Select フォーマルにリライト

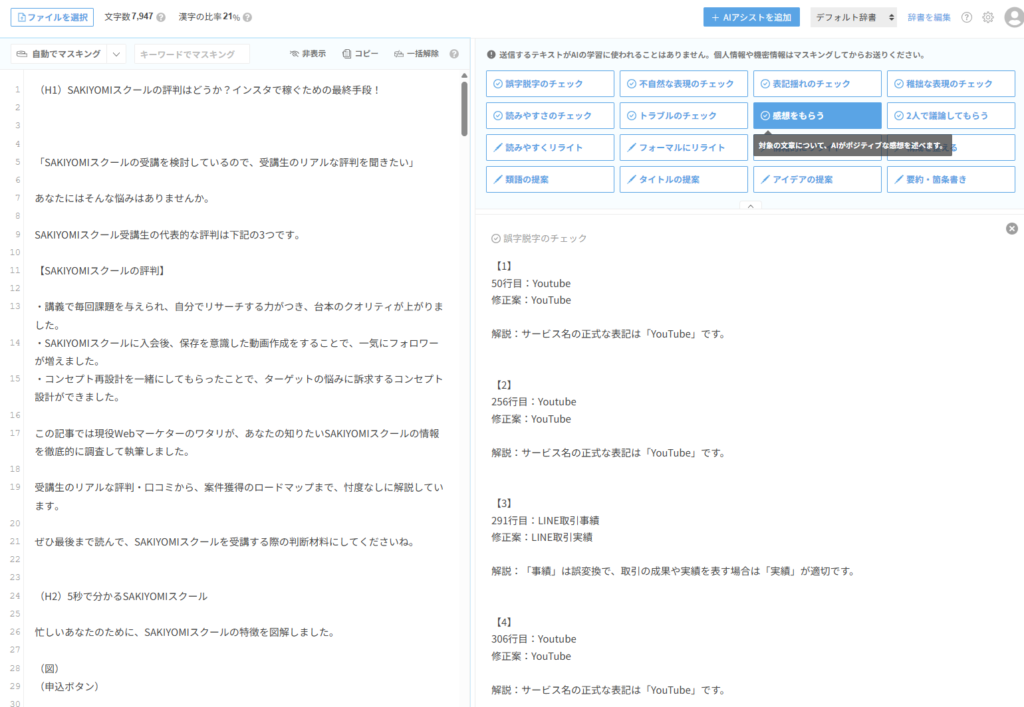pyautogui.click(x=683, y=148)
